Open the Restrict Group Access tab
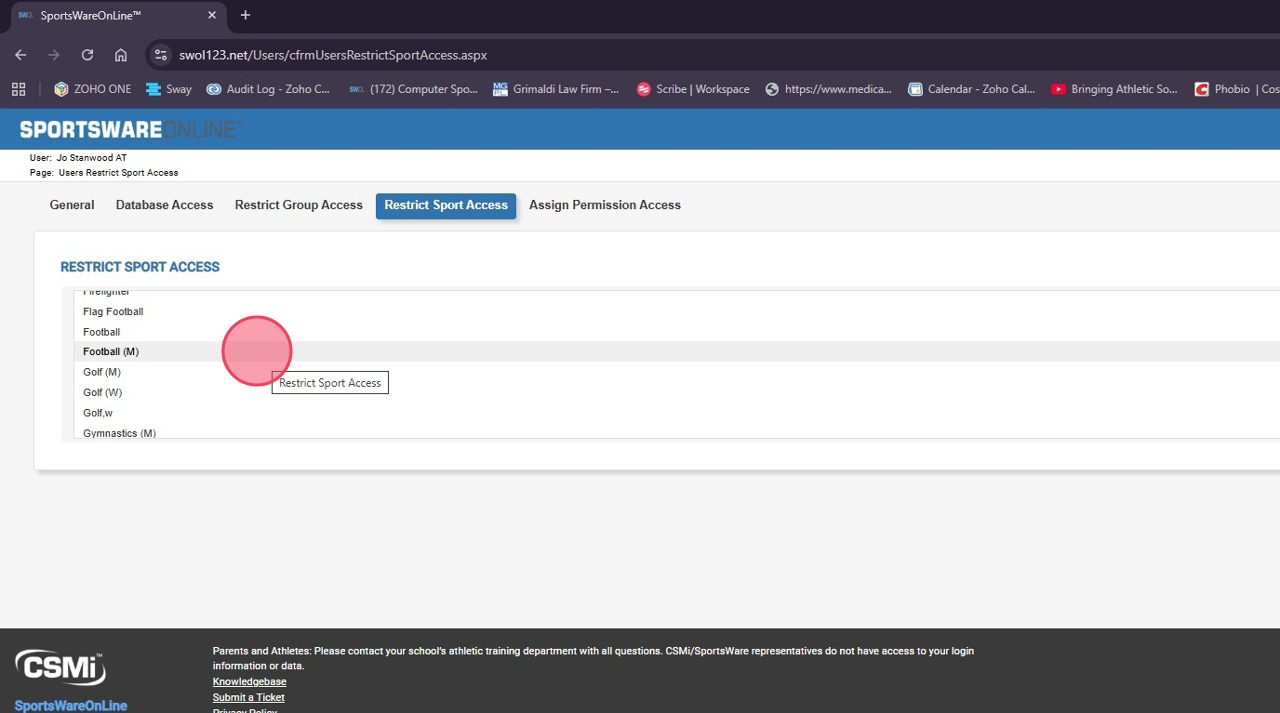 click(298, 205)
